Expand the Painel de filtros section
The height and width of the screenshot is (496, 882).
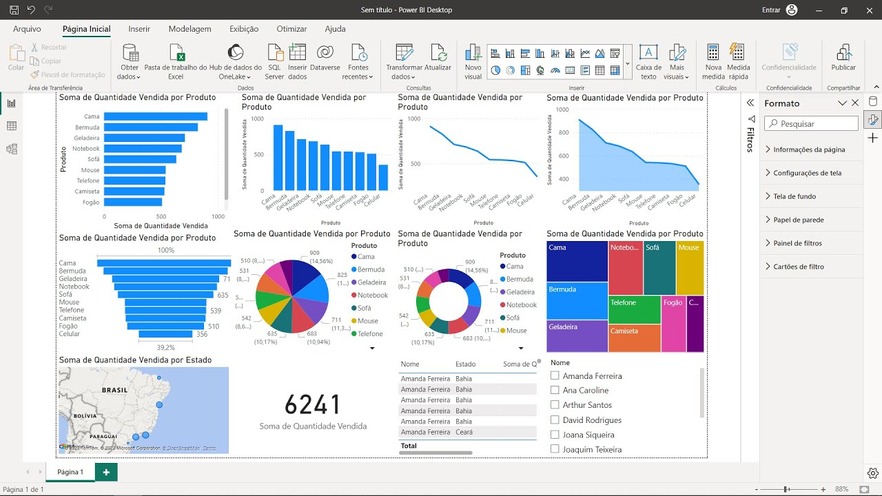point(809,243)
